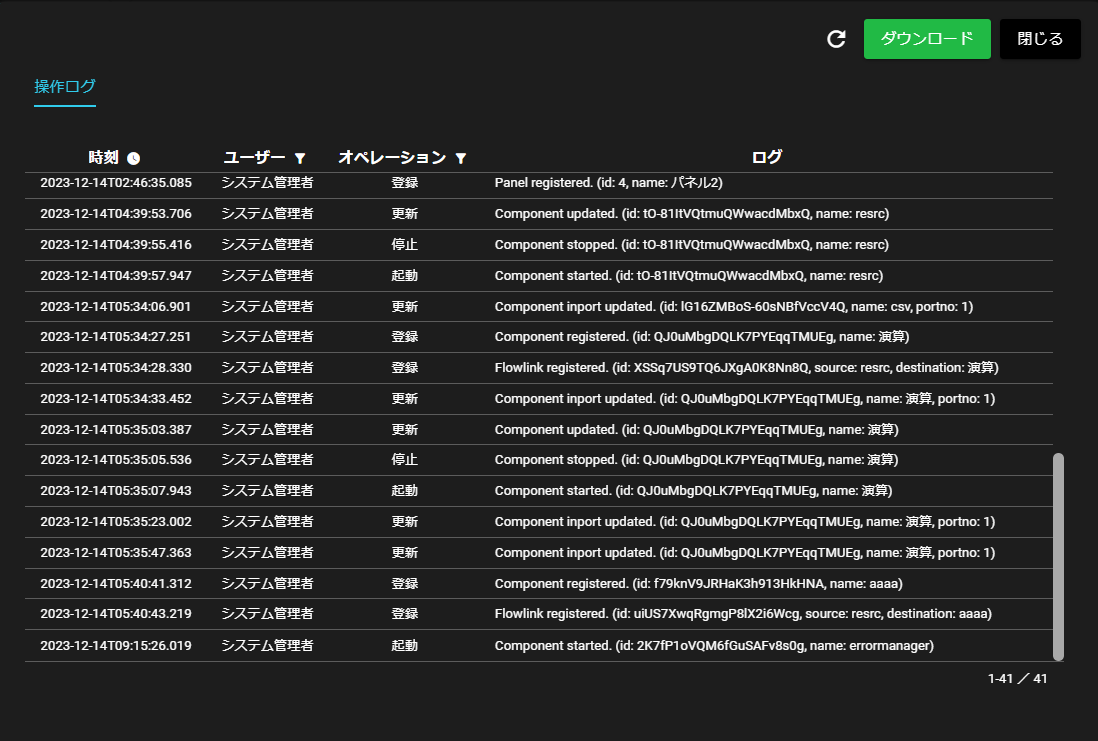The width and height of the screenshot is (1098, 741).
Task: Open the オペレーション column filter icon
Action: tap(460, 158)
